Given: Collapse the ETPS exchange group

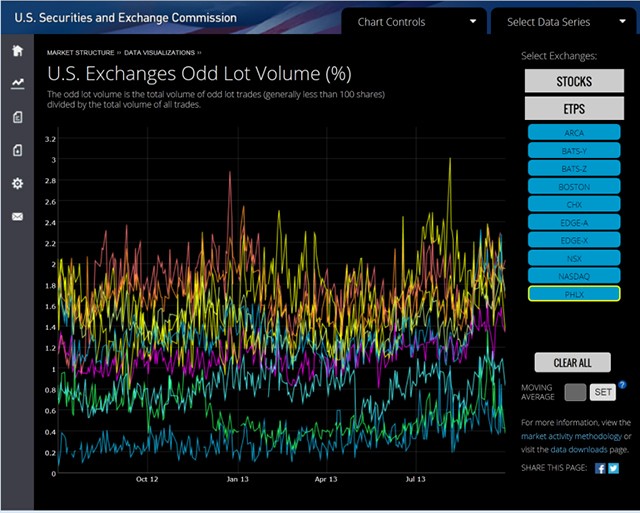Looking at the screenshot, I should coord(574,108).
